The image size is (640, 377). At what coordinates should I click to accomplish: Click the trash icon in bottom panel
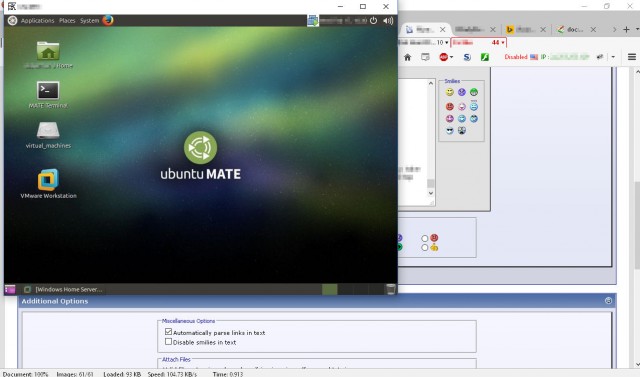[x=391, y=289]
